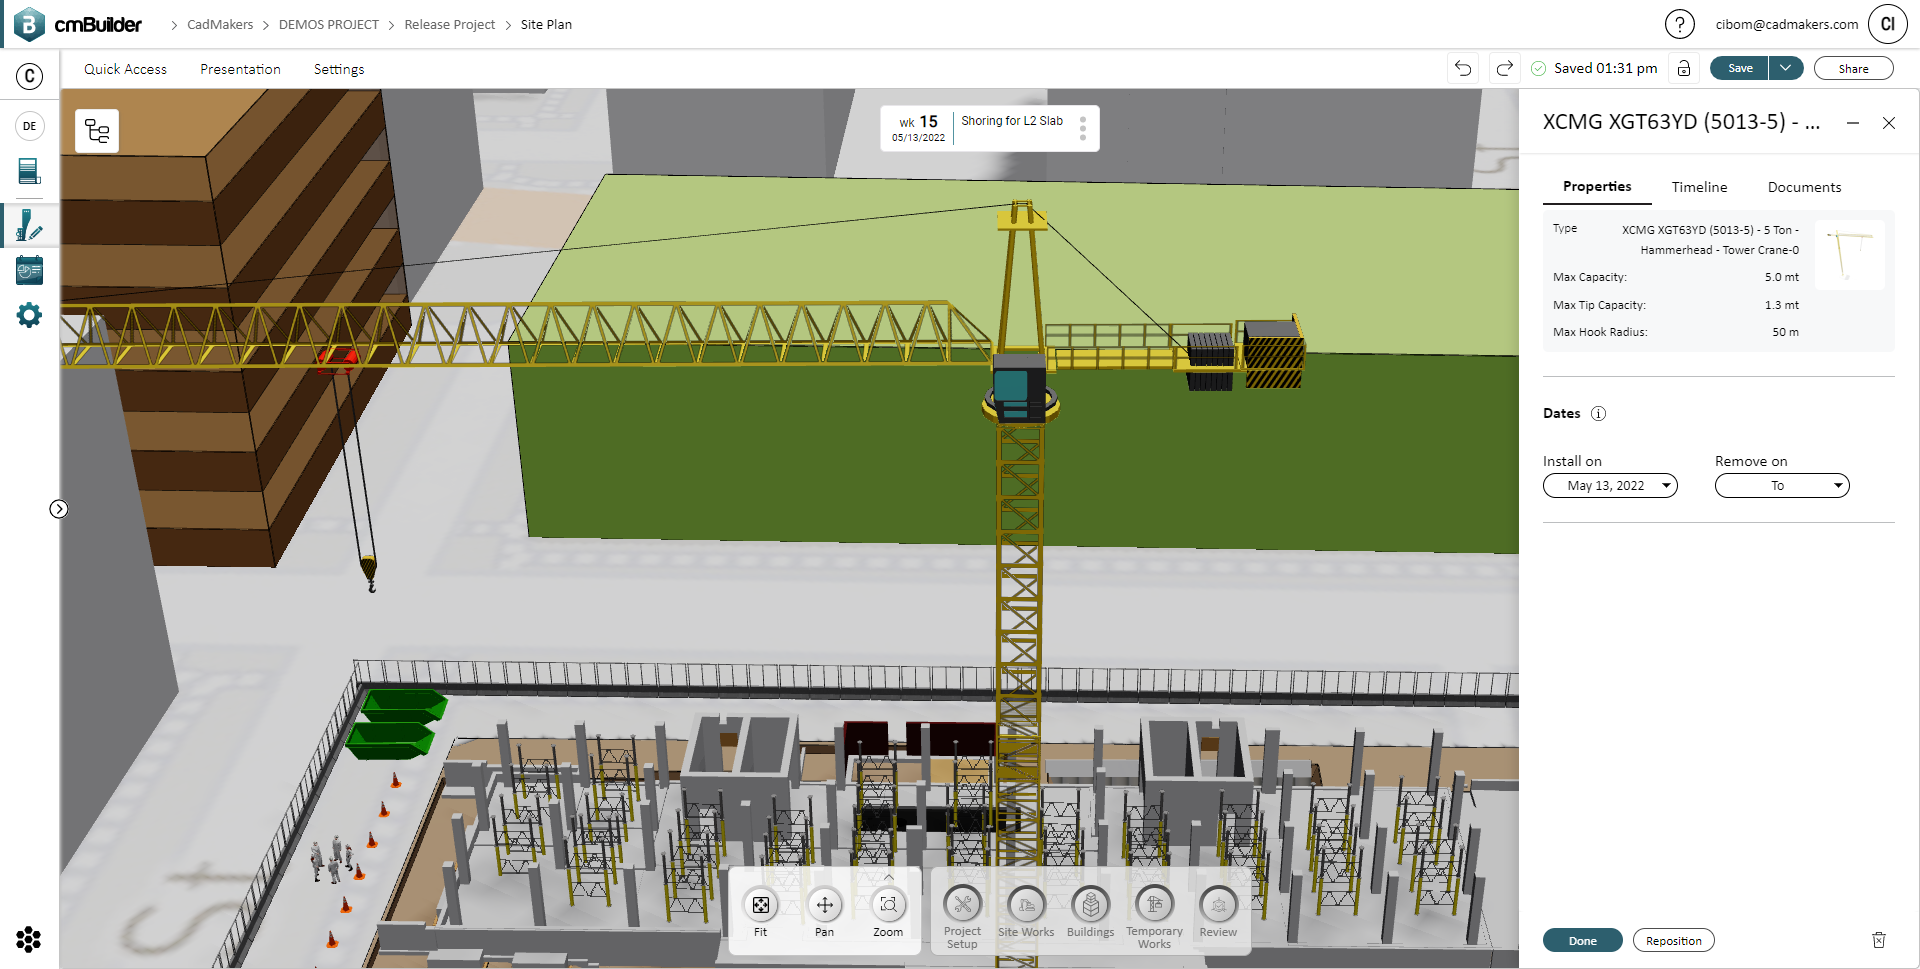Open the settings gear in sidebar
This screenshot has width=1920, height=969.
pyautogui.click(x=30, y=315)
